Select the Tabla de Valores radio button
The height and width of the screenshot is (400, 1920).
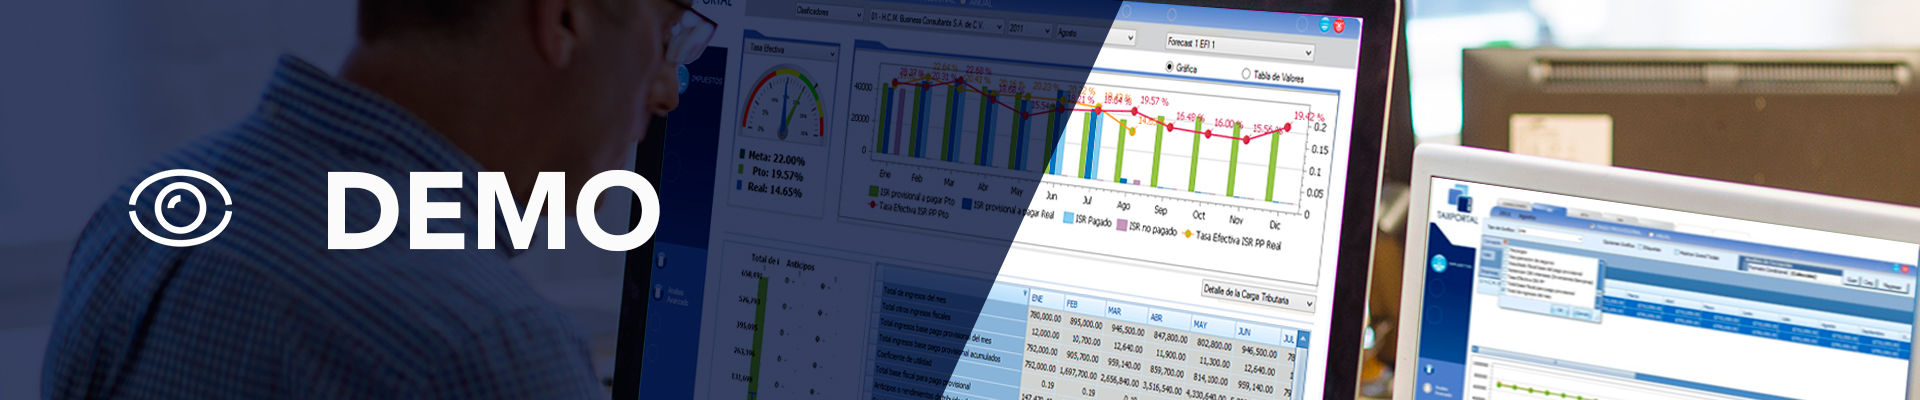[1246, 74]
